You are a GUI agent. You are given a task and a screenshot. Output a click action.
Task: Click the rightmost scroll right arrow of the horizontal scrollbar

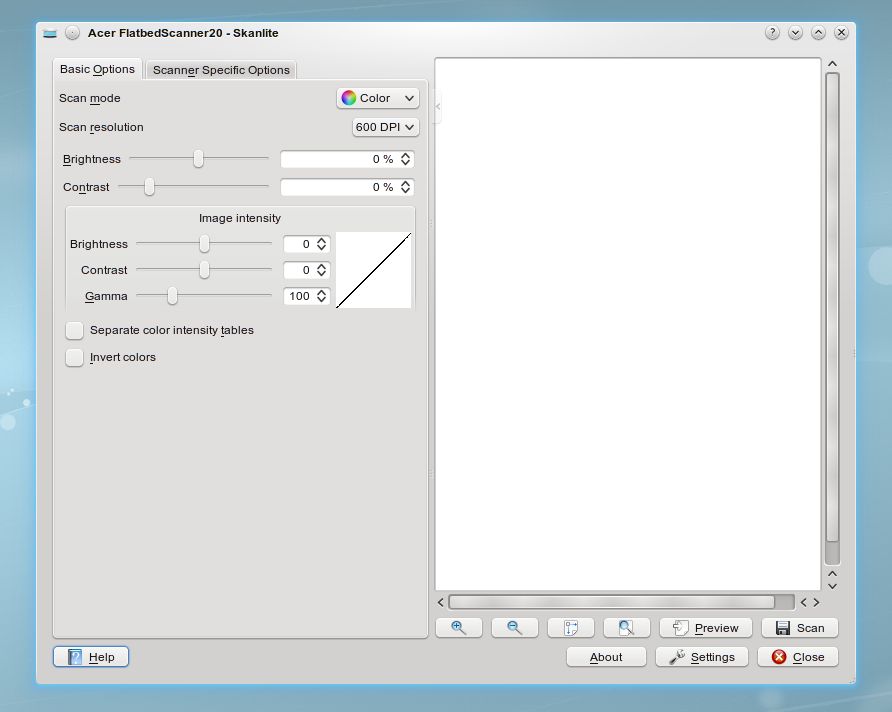[816, 602]
